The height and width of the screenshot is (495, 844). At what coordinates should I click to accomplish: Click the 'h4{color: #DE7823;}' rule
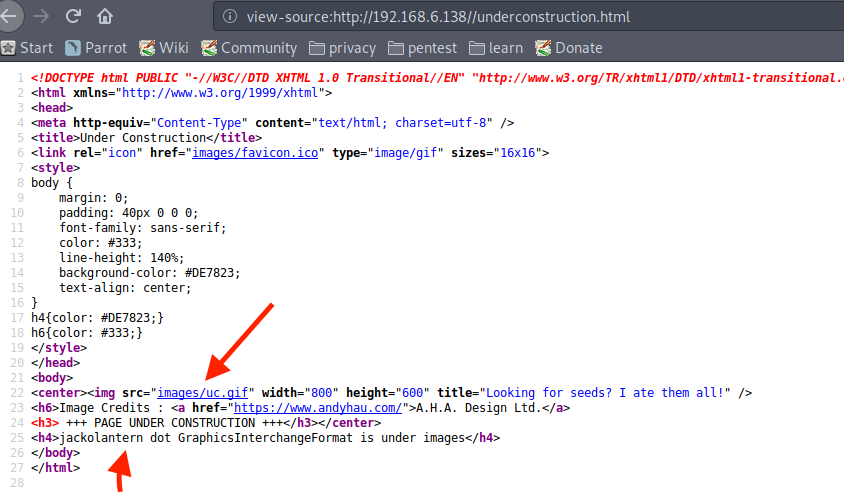(x=97, y=318)
